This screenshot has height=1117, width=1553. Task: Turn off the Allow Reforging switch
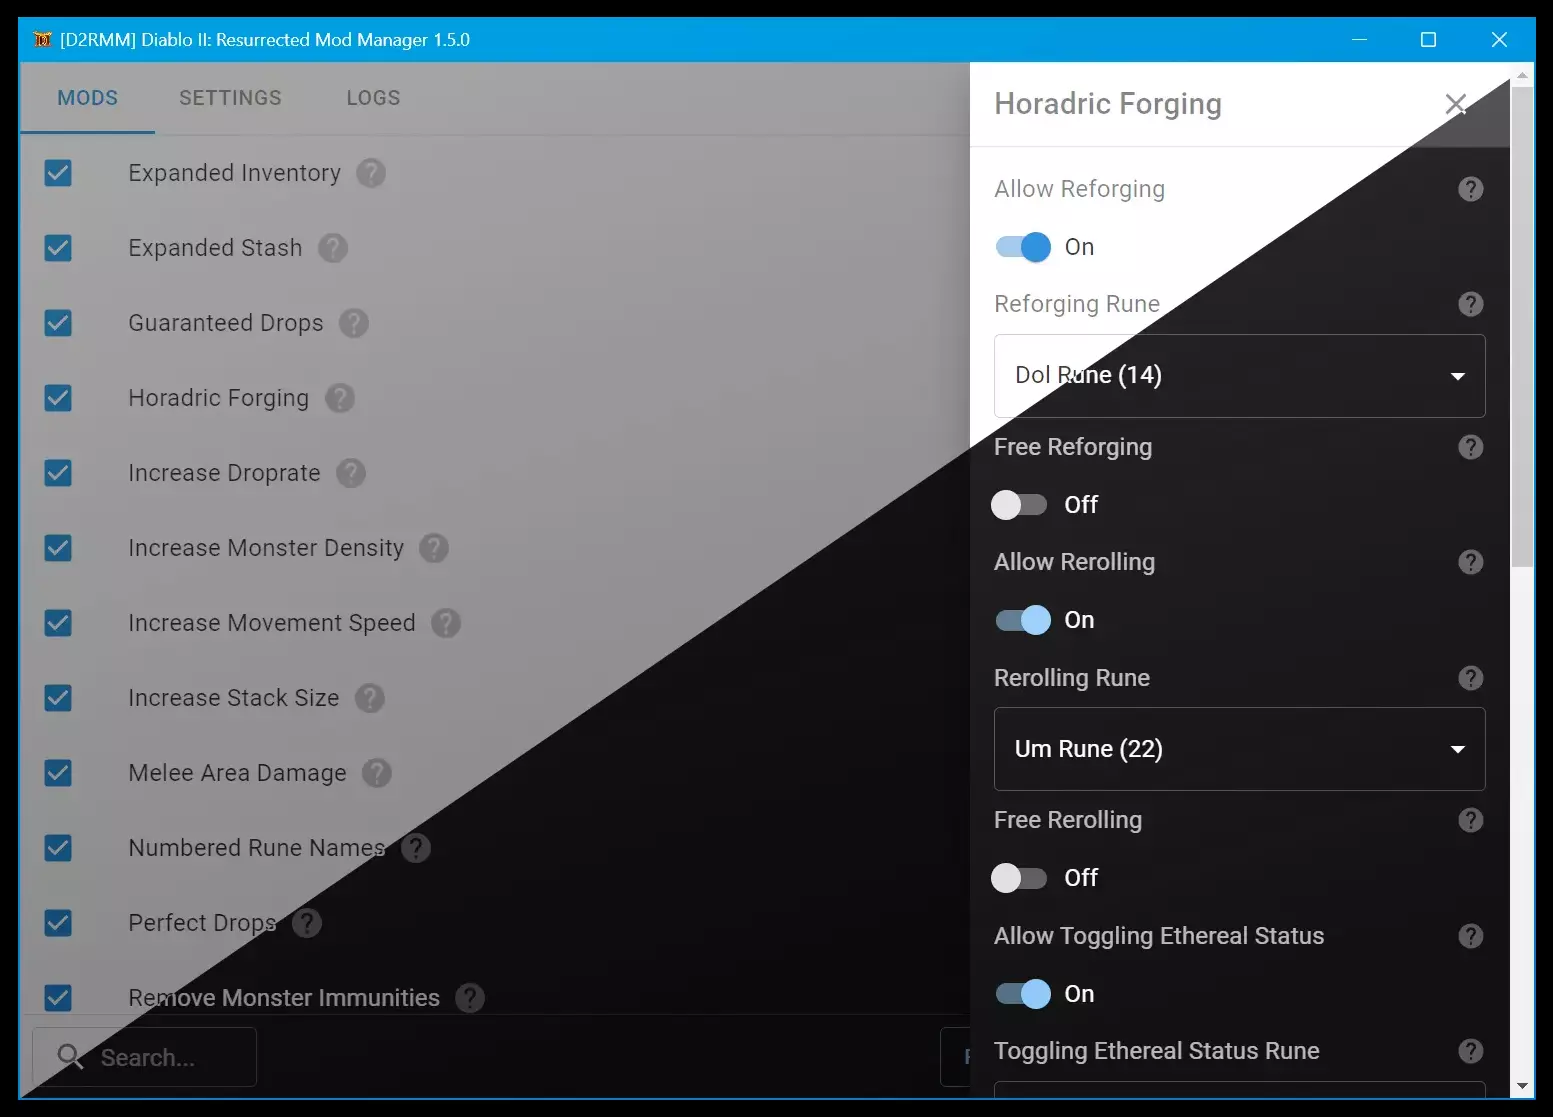point(1023,247)
